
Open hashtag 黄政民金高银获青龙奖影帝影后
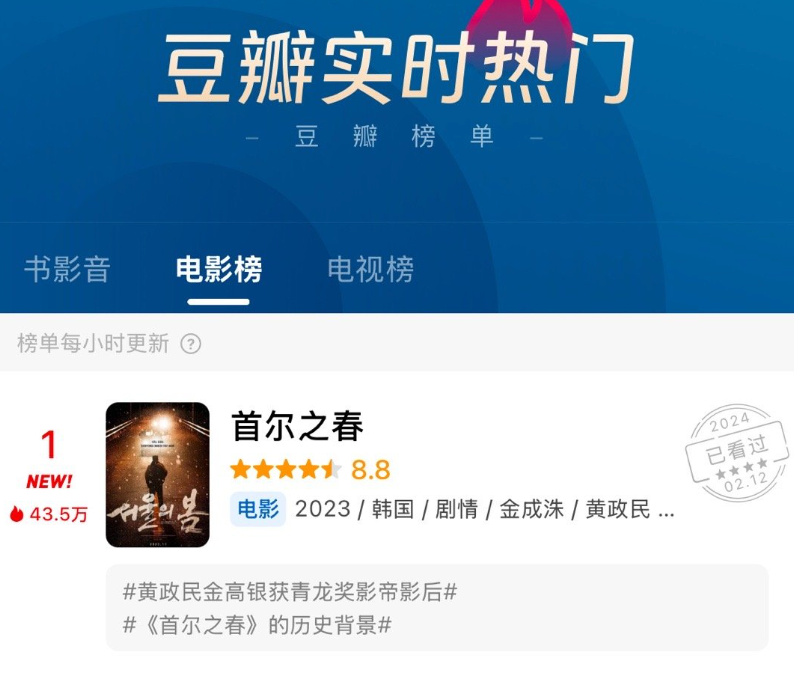point(290,592)
